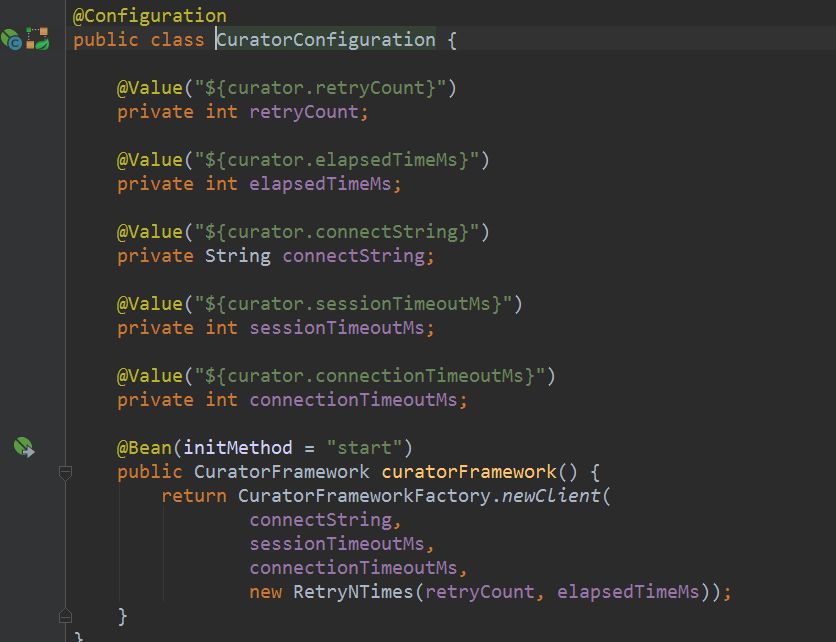Click the retryCount field declaration
836x642 pixels.
point(304,112)
